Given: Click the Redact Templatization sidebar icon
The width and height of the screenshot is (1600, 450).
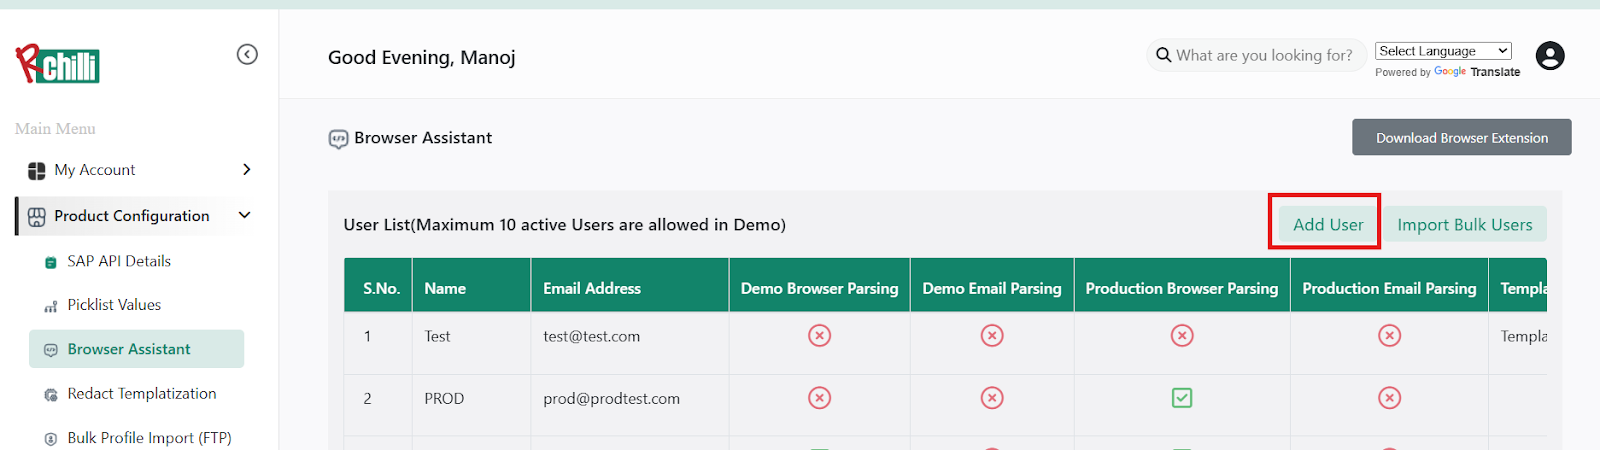Looking at the screenshot, I should 51,395.
